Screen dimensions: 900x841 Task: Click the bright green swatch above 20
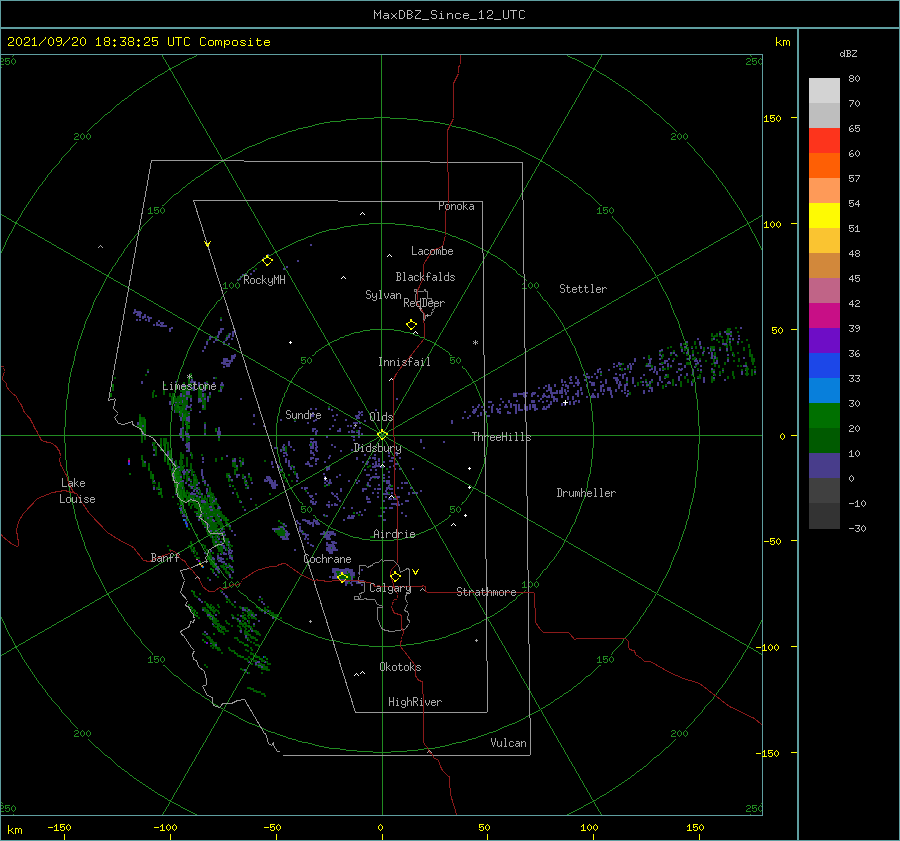click(824, 416)
